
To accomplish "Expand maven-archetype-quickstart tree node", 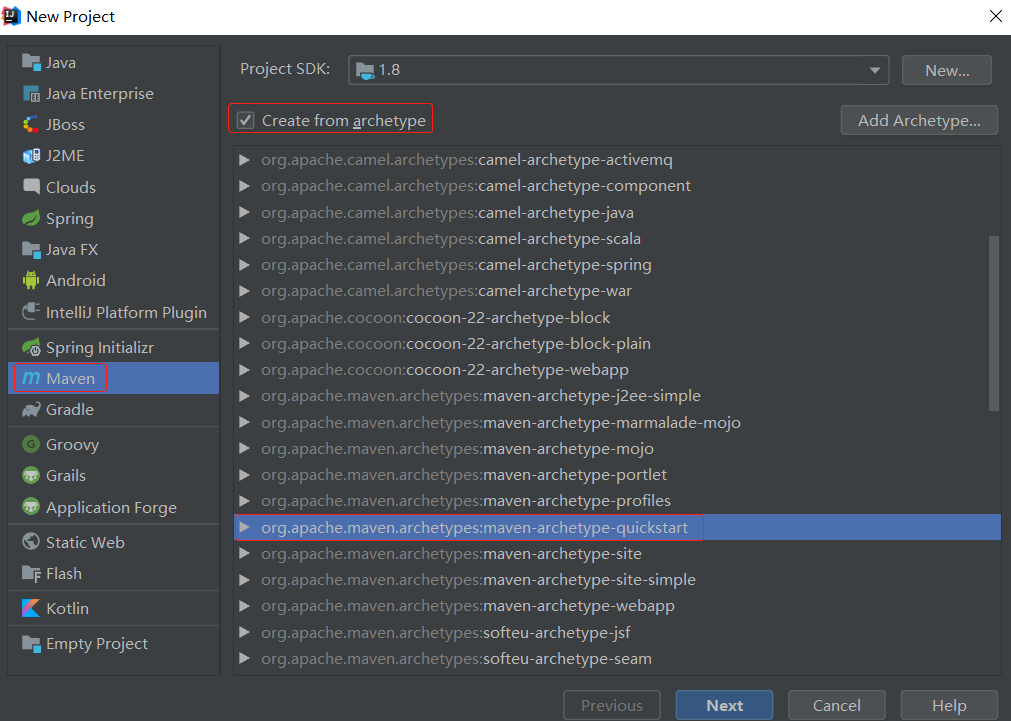I will tap(244, 527).
